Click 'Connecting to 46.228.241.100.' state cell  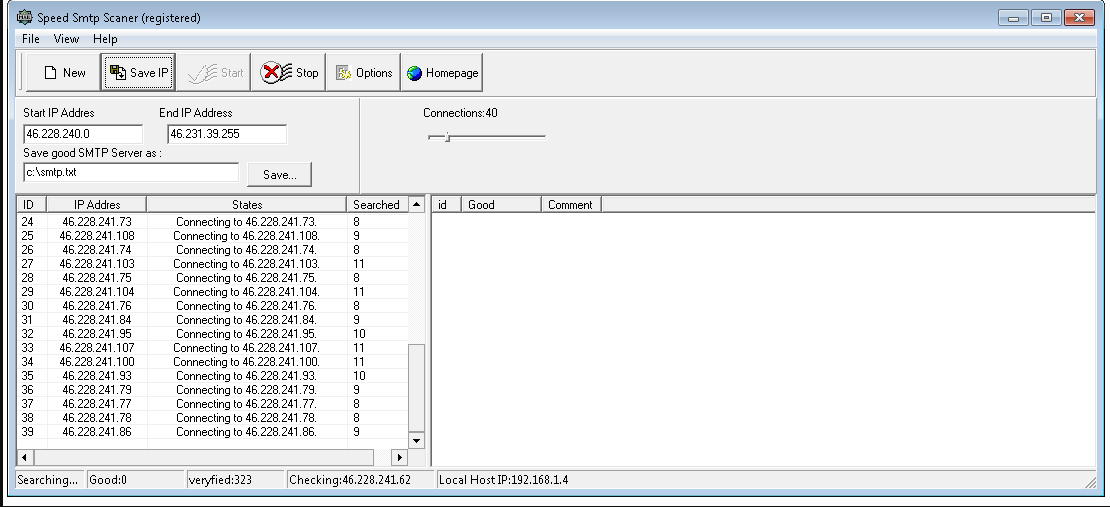[246, 362]
